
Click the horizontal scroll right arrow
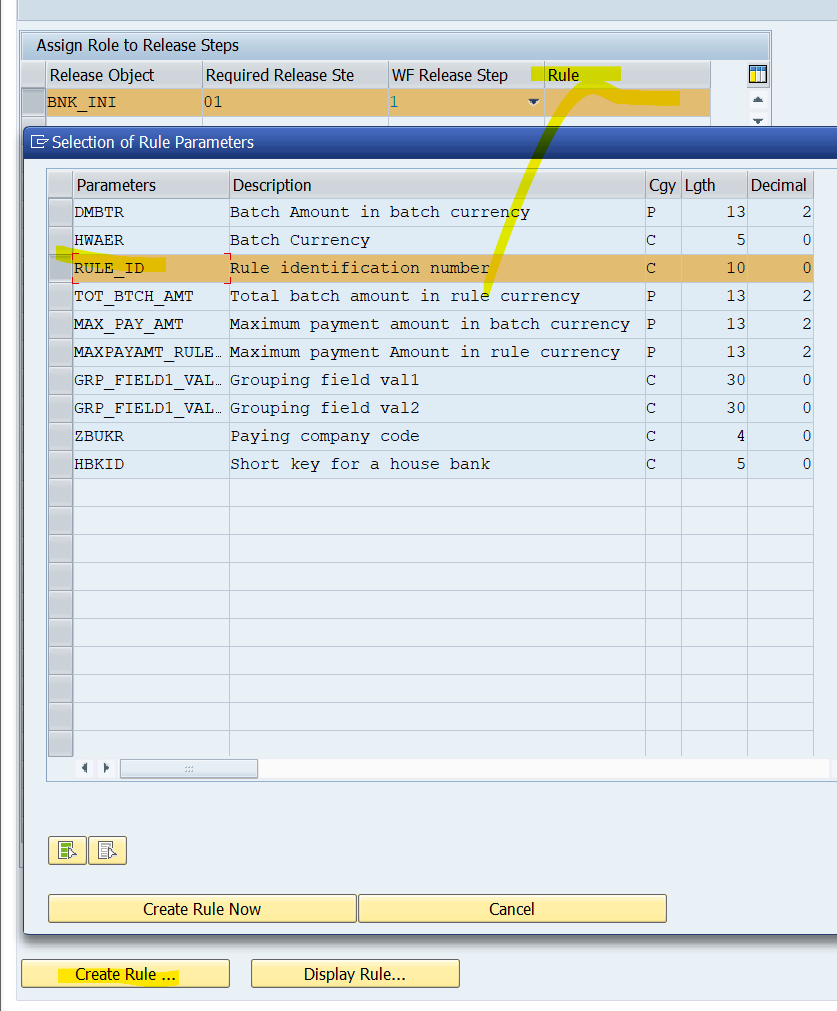(105, 768)
